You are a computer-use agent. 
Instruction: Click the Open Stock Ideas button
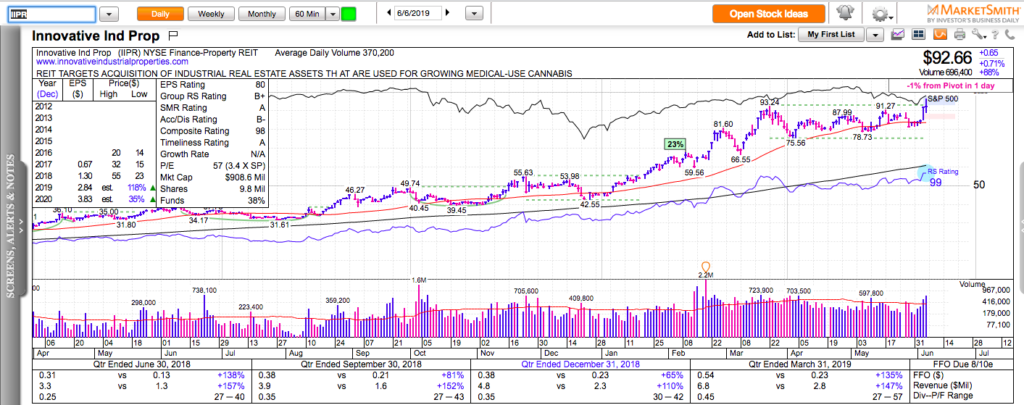click(769, 14)
